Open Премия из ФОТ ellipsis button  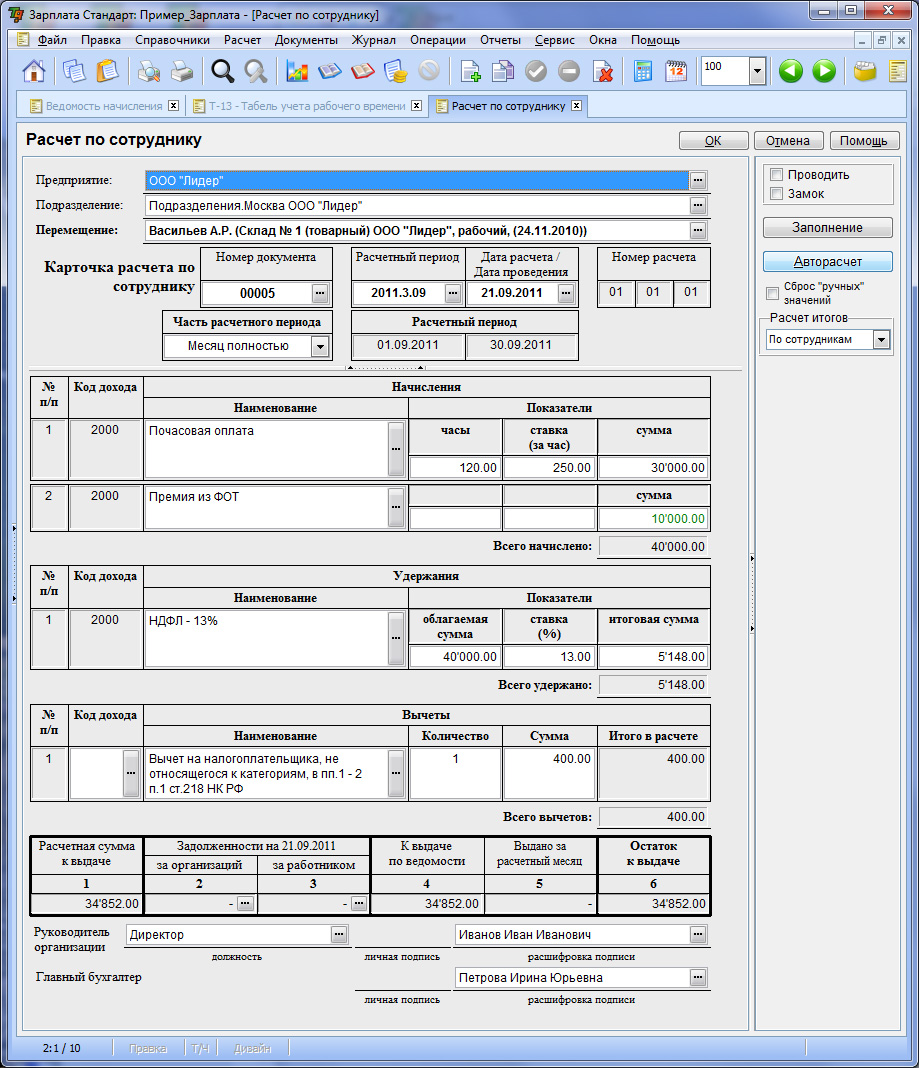396,507
